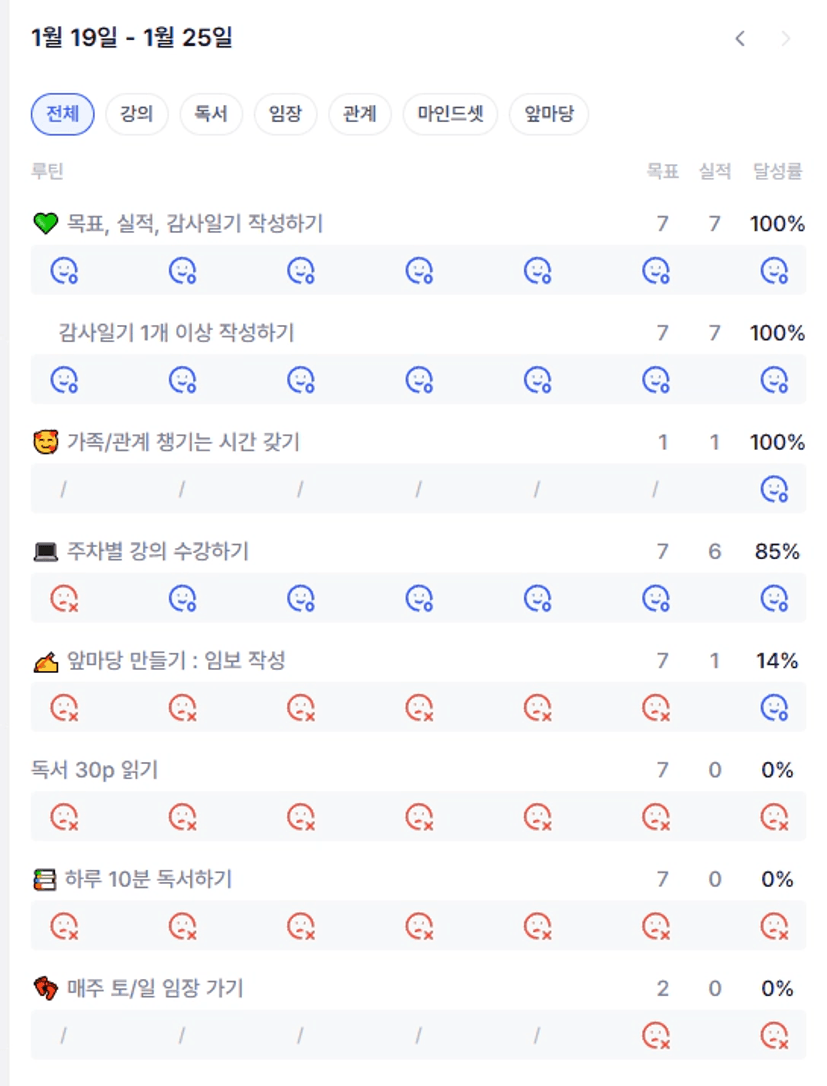Click the 달성률 column header
Viewport: 827px width, 1086px height.
pyautogui.click(x=778, y=172)
